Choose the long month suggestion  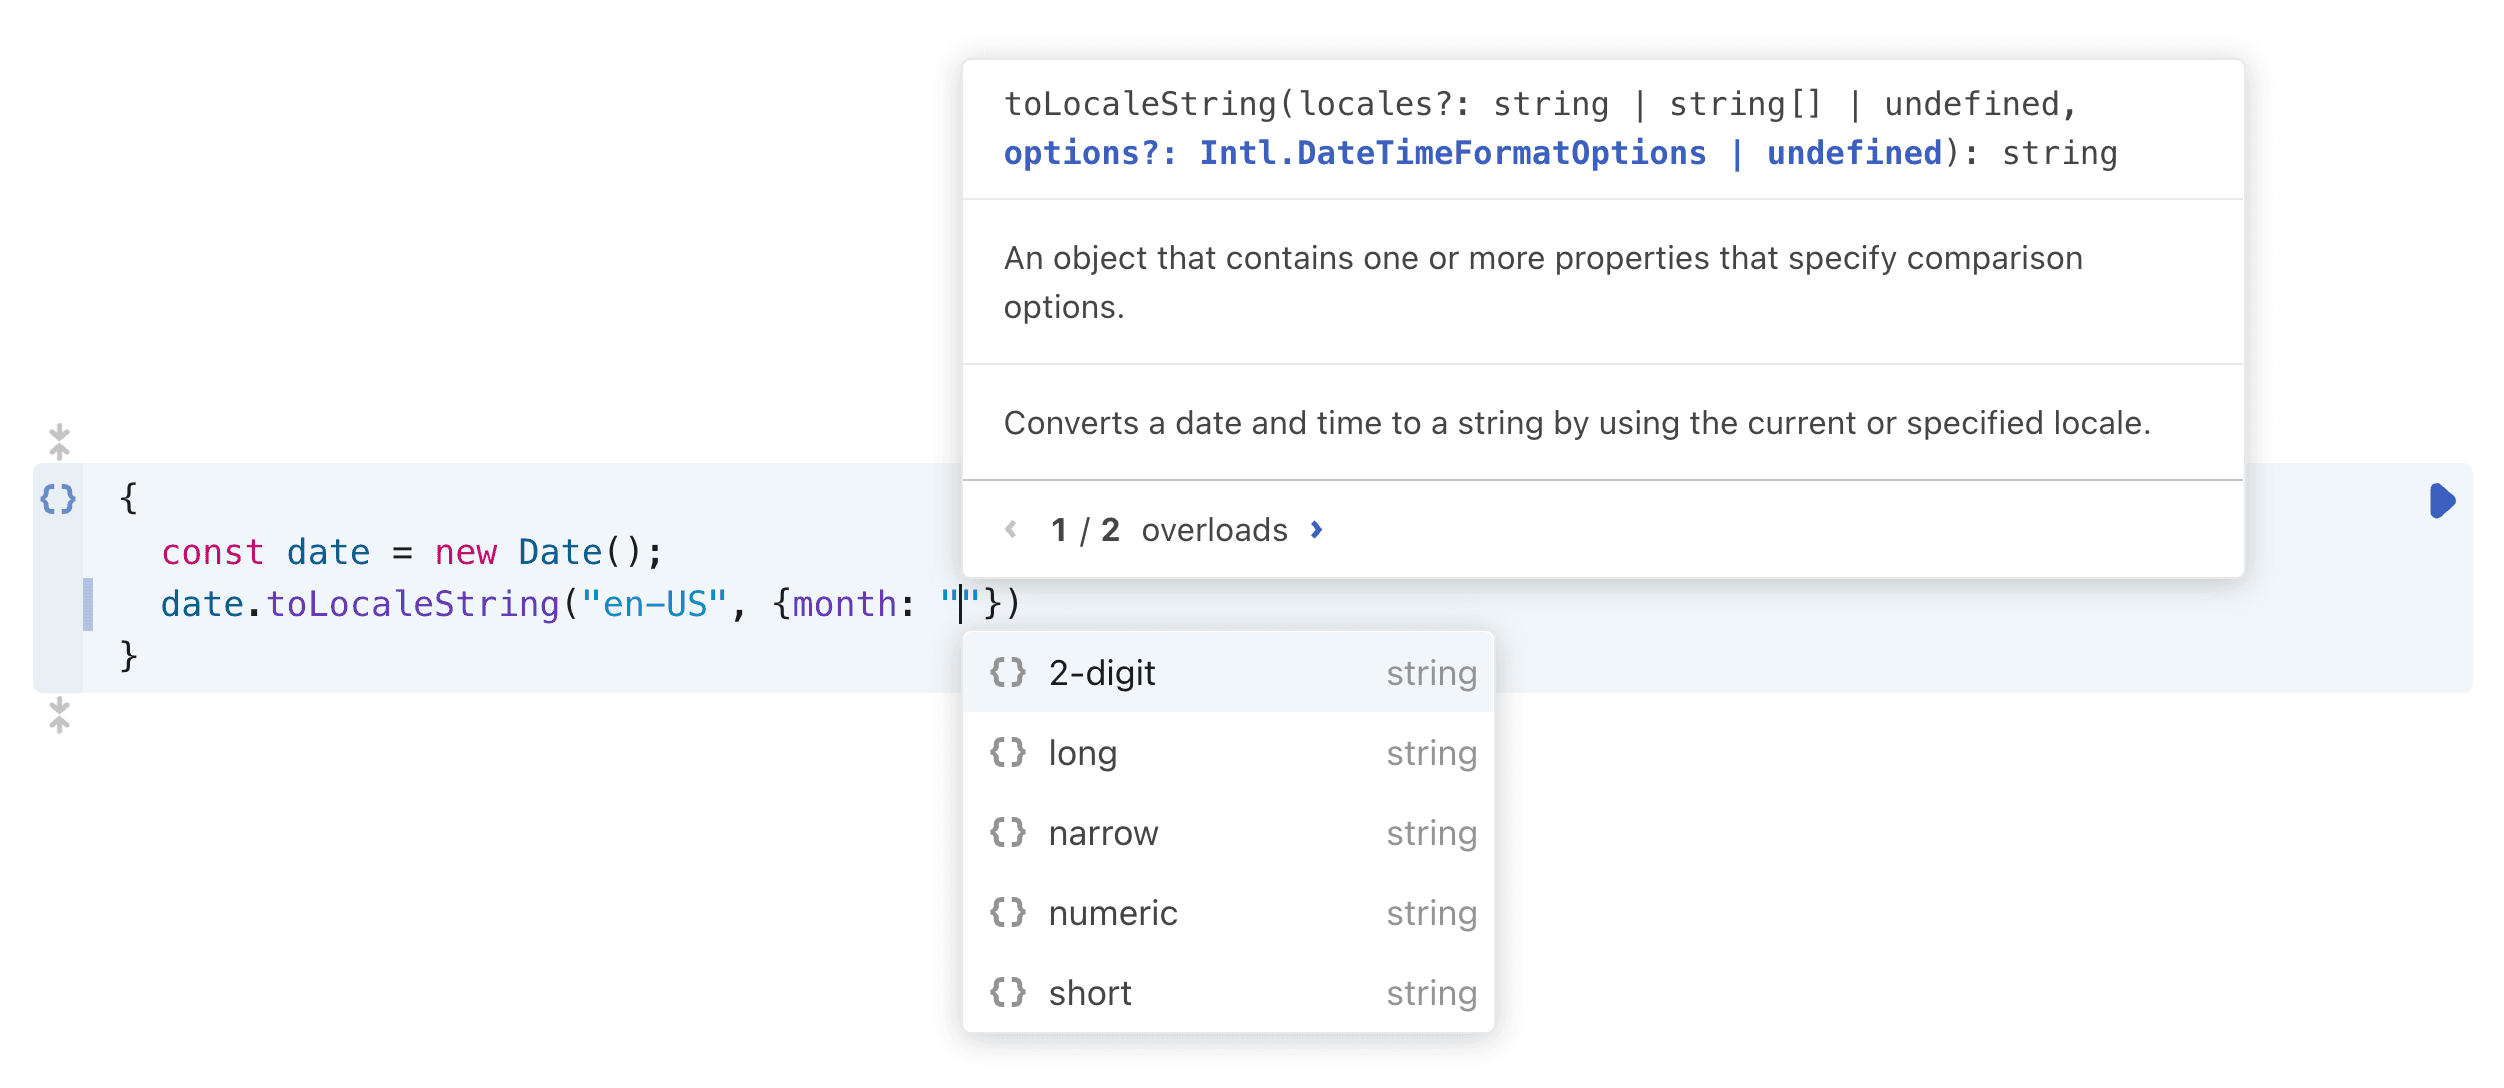1083,753
